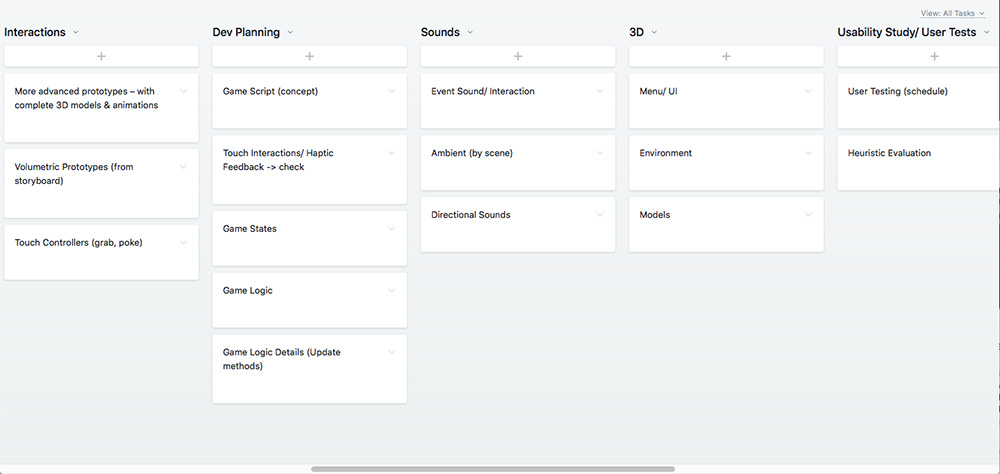Click the horizontal scrollbar at the bottom
The height and width of the screenshot is (474, 1000).
[493, 469]
